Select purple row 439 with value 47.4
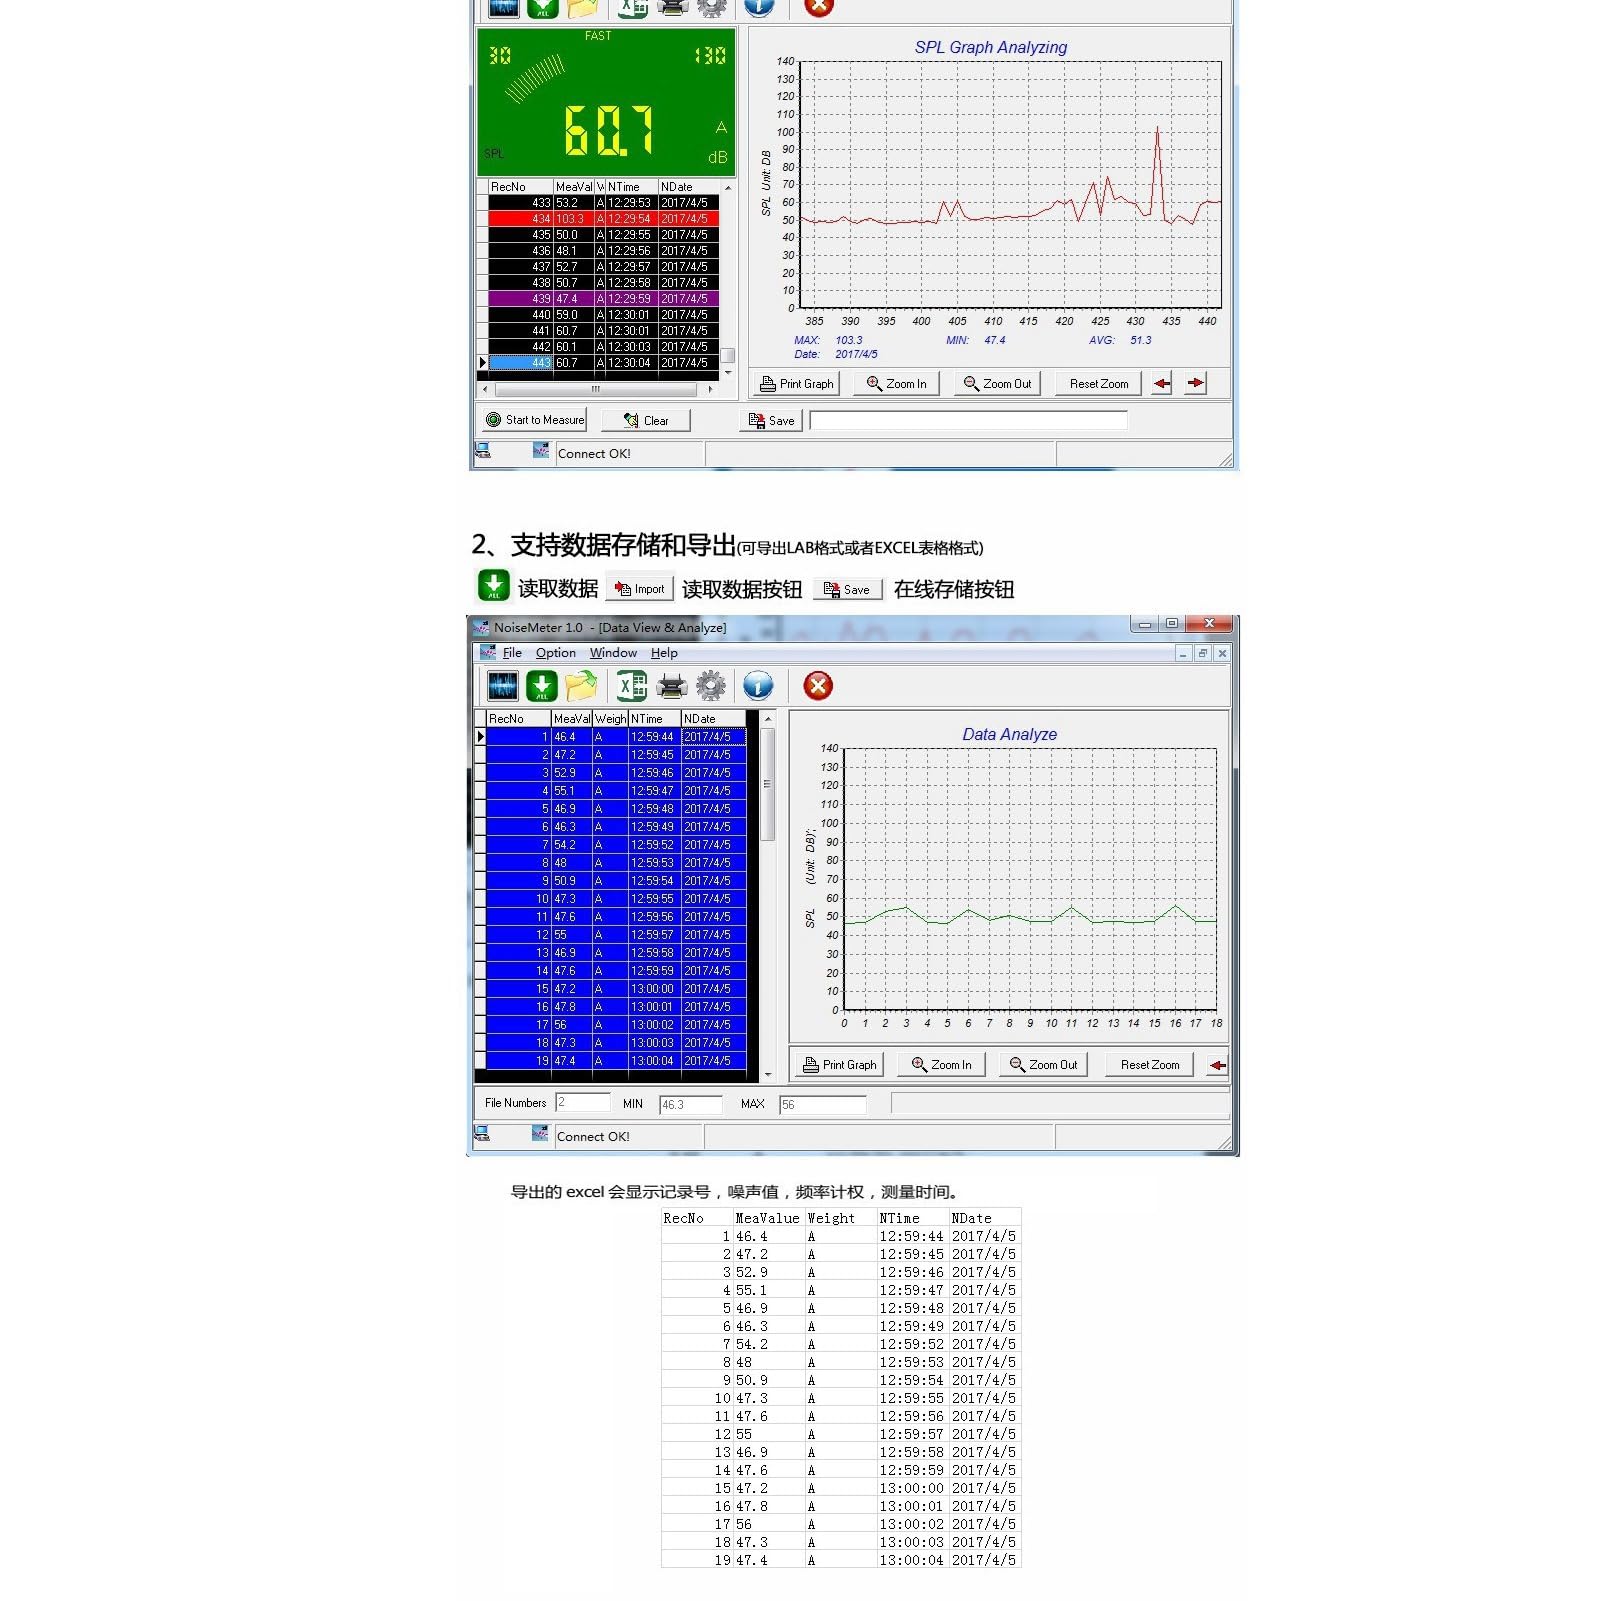The height and width of the screenshot is (1601, 1601). pyautogui.click(x=603, y=299)
